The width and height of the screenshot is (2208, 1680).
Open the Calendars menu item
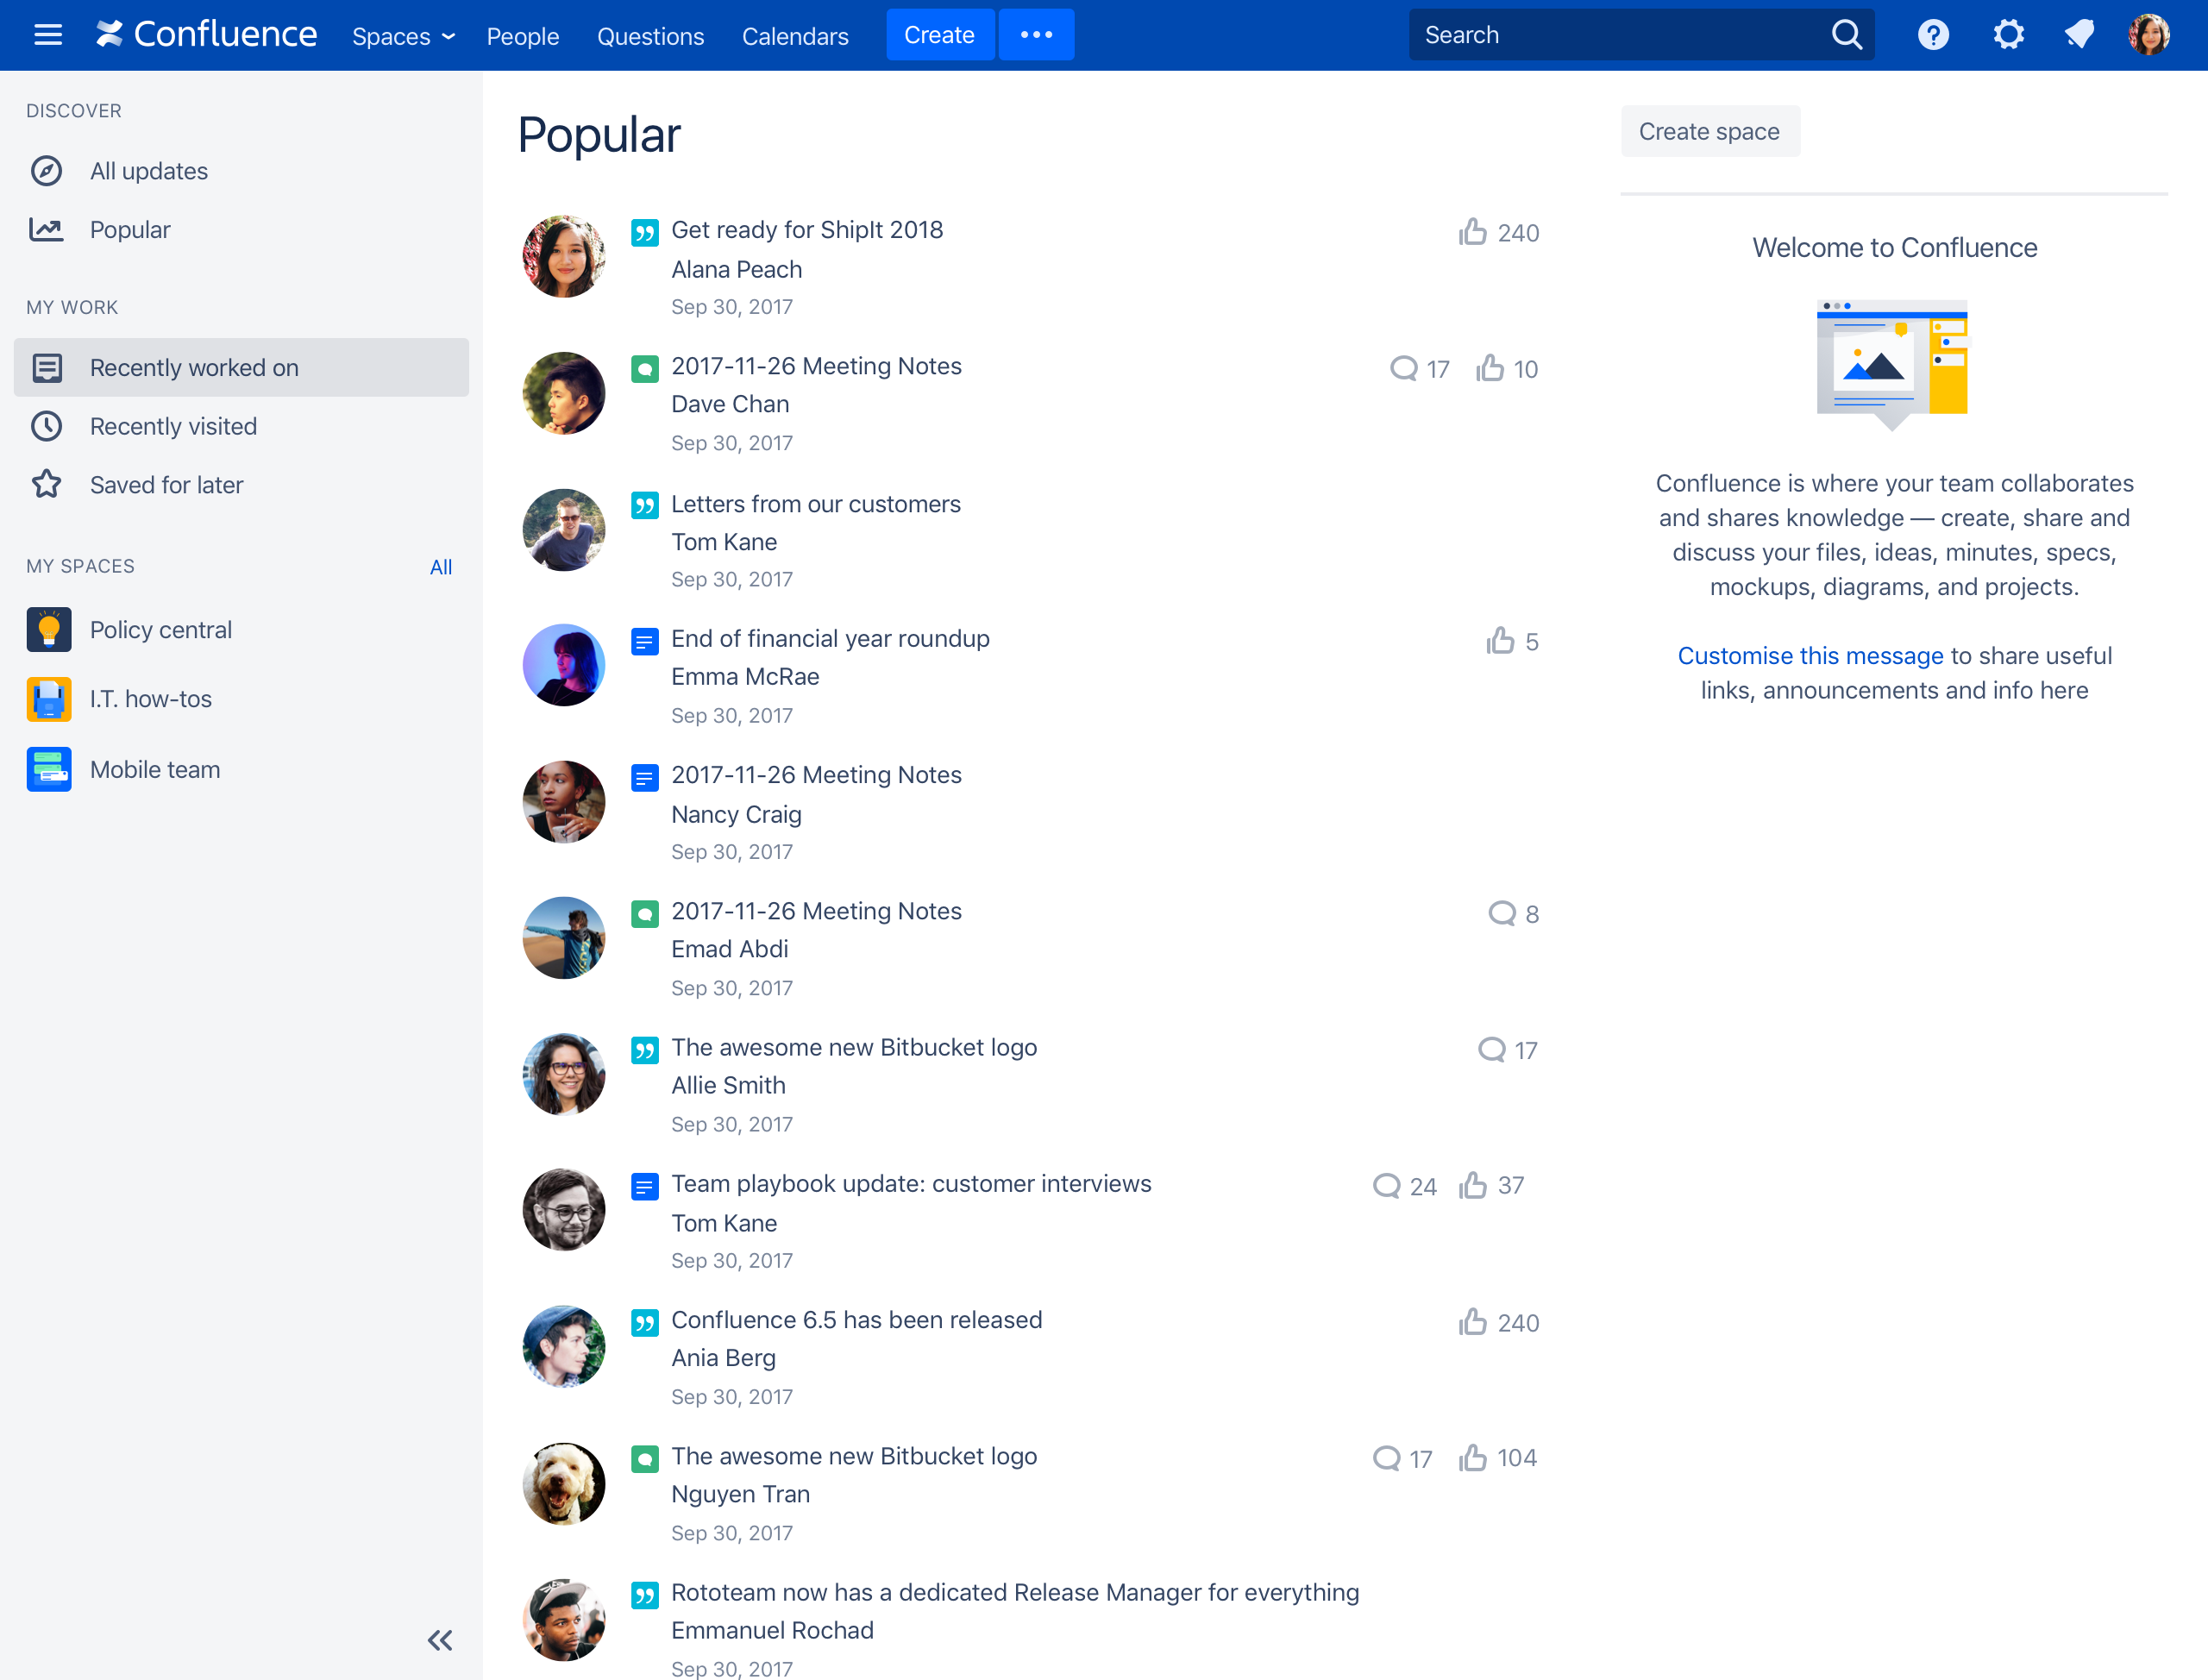click(795, 36)
